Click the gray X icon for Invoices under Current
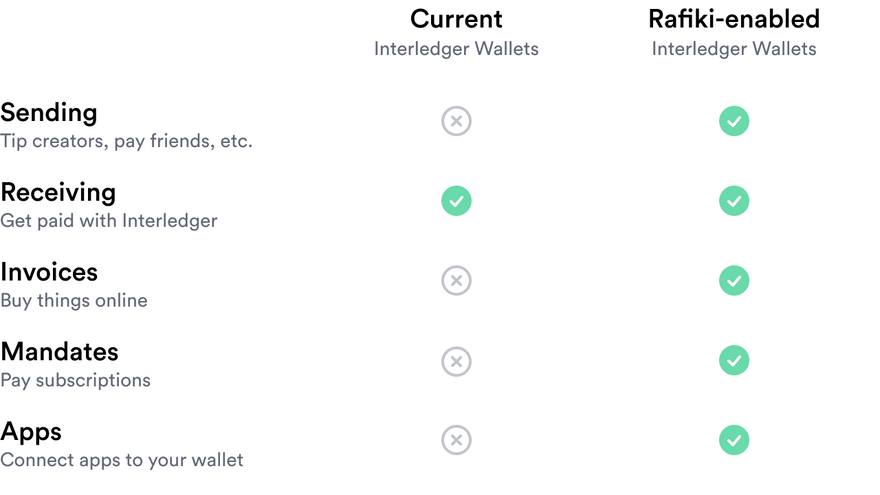This screenshot has height=495, width=880. click(x=456, y=281)
